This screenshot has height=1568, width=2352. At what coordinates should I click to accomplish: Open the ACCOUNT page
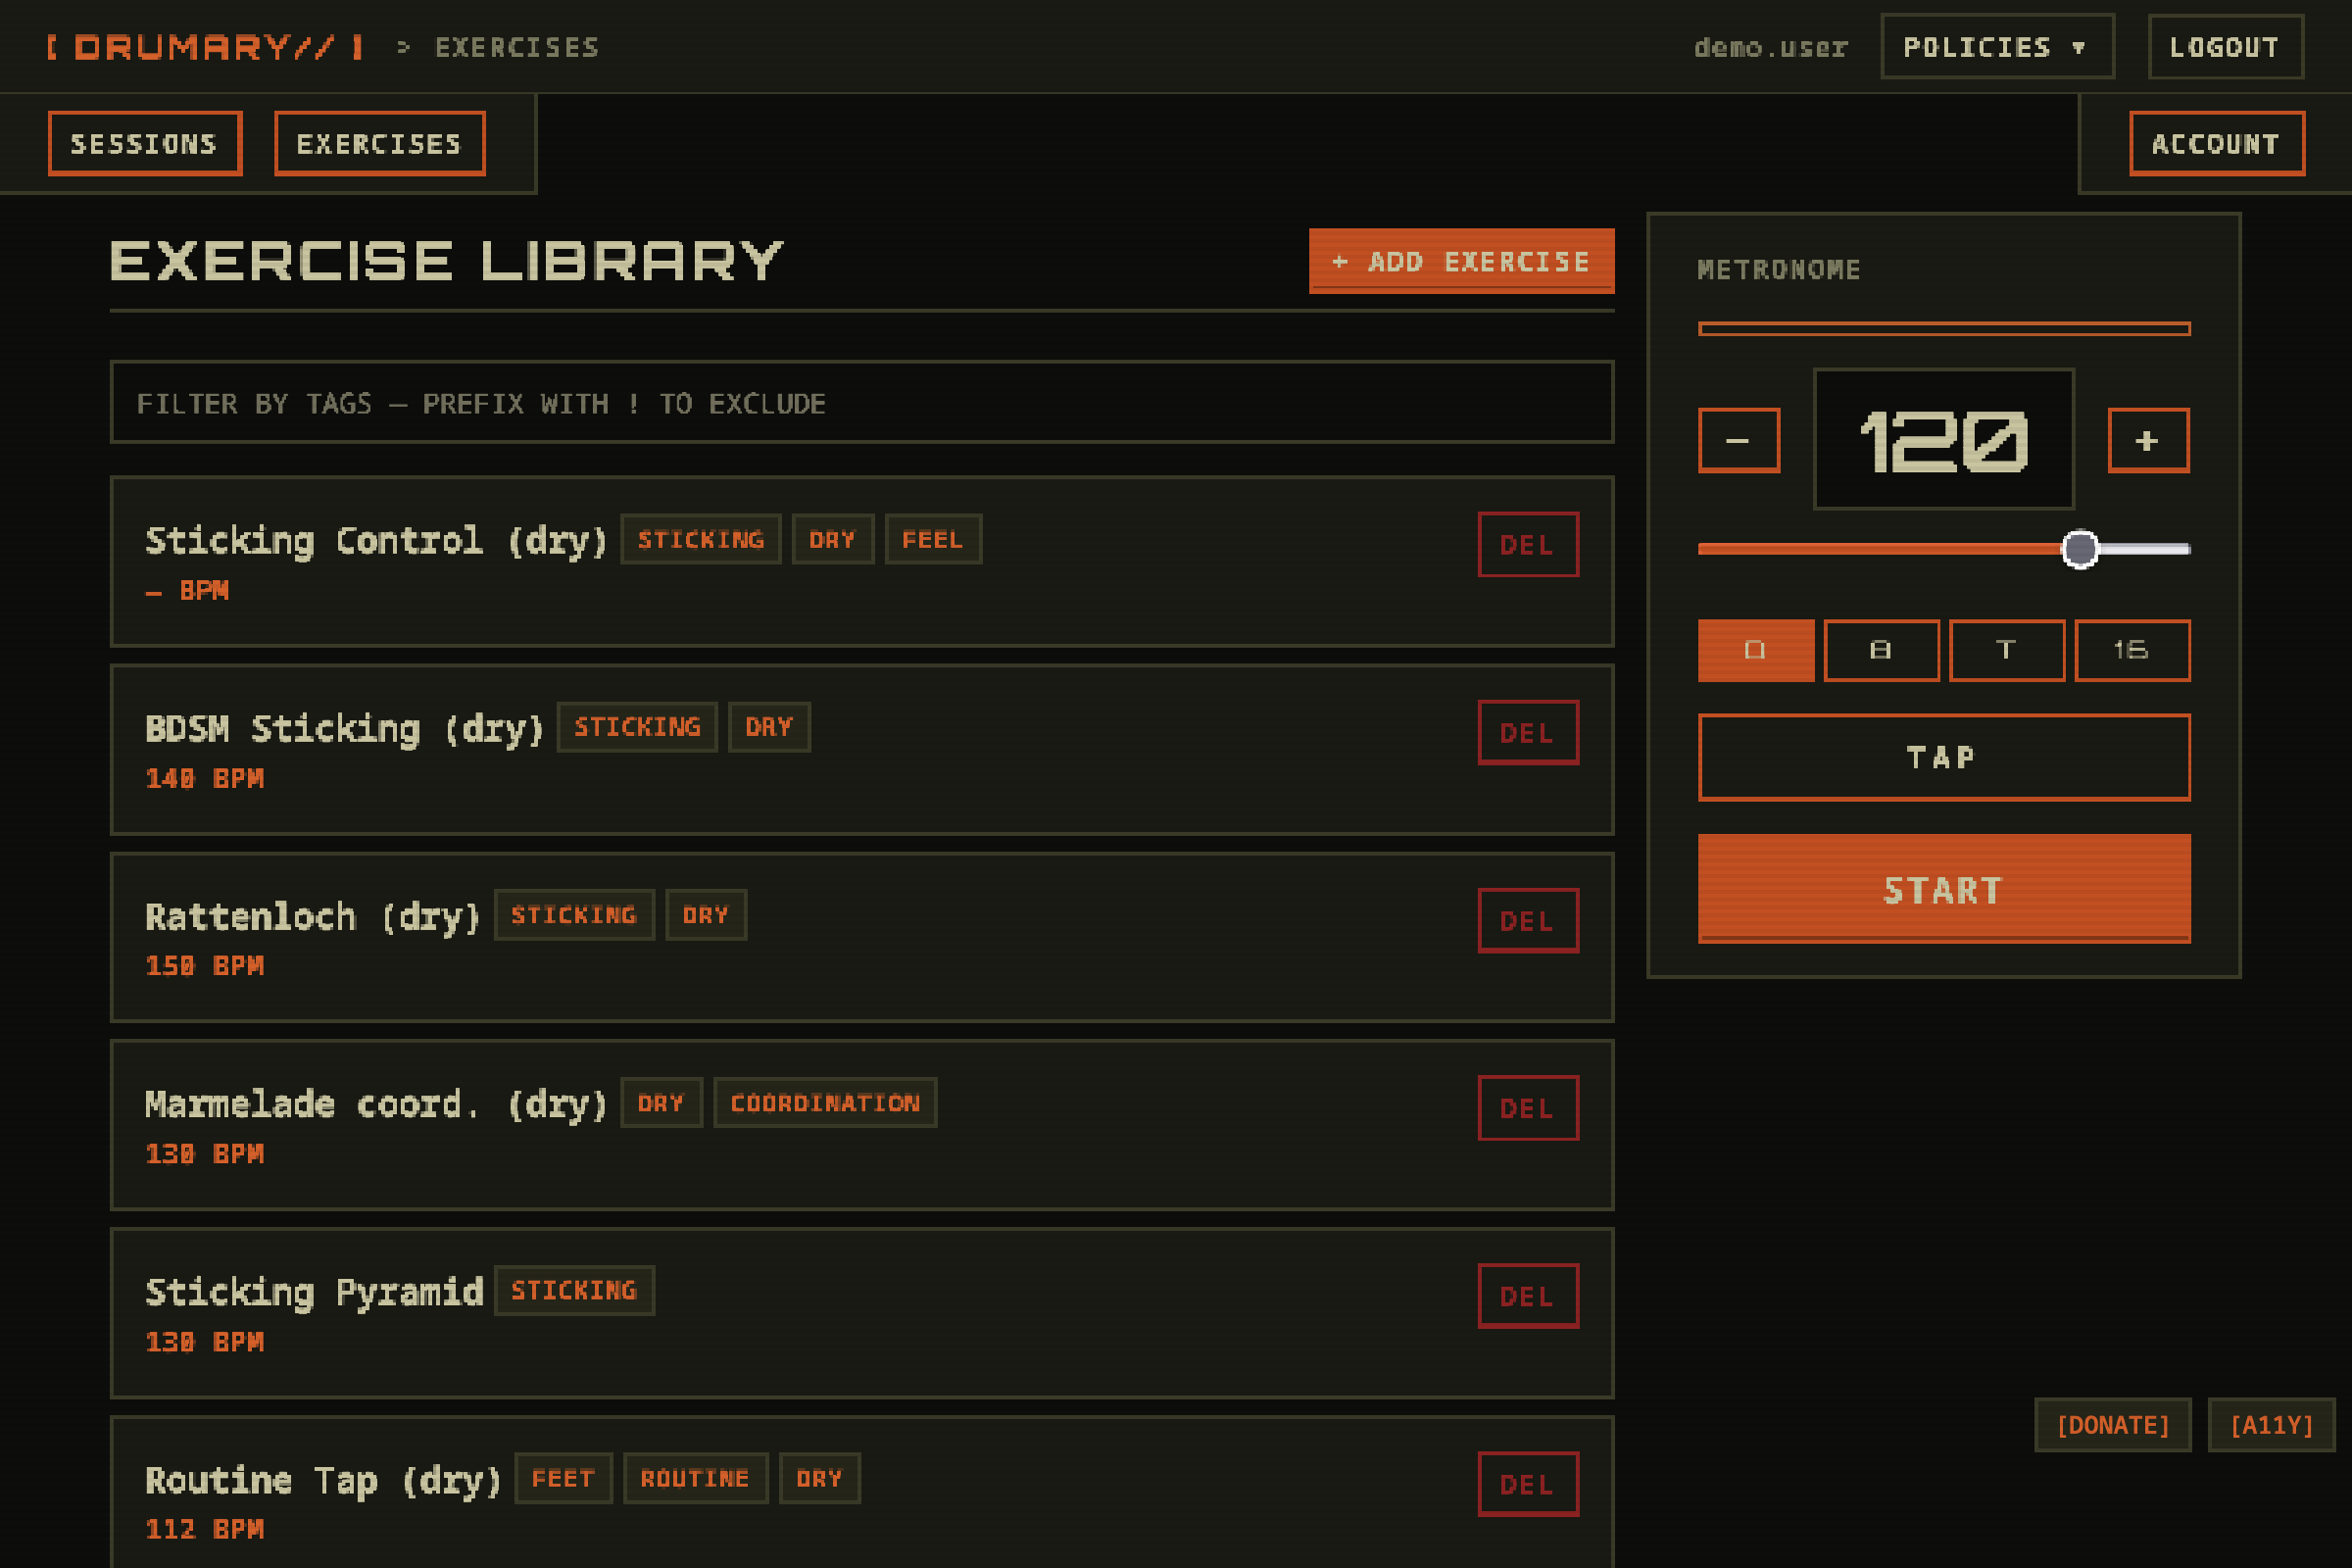point(2217,144)
